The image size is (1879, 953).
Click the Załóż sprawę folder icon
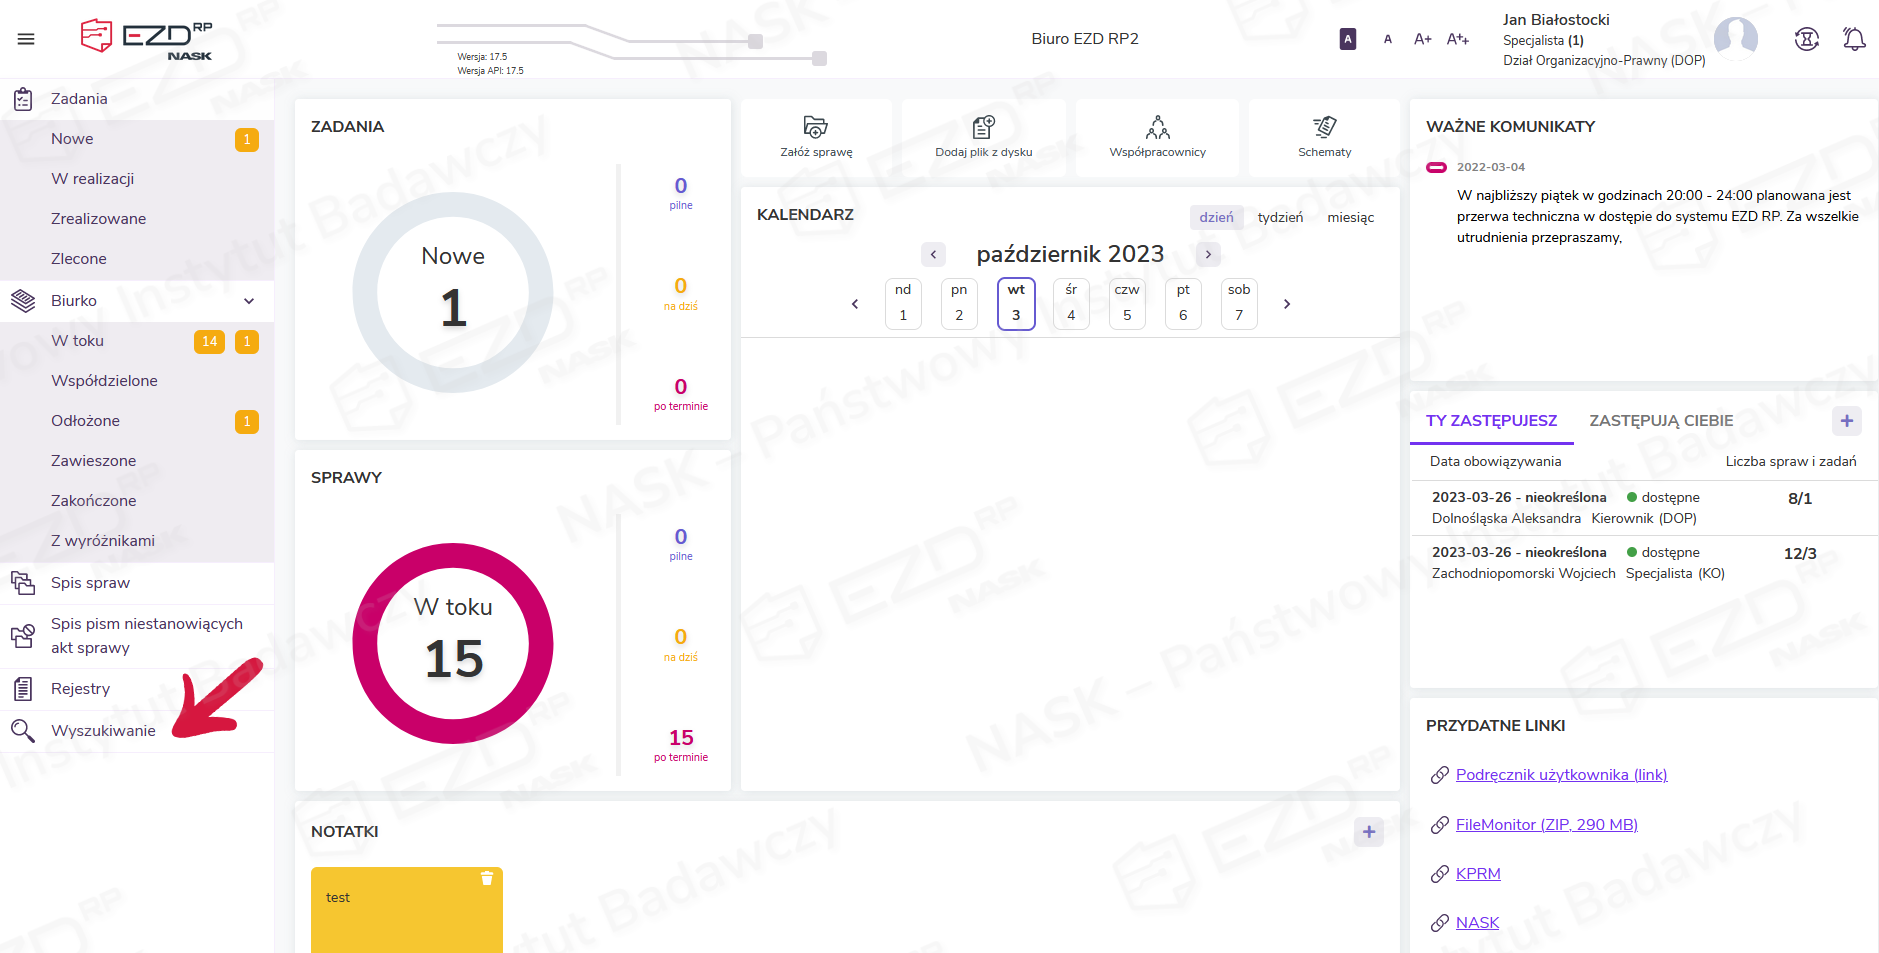(816, 127)
